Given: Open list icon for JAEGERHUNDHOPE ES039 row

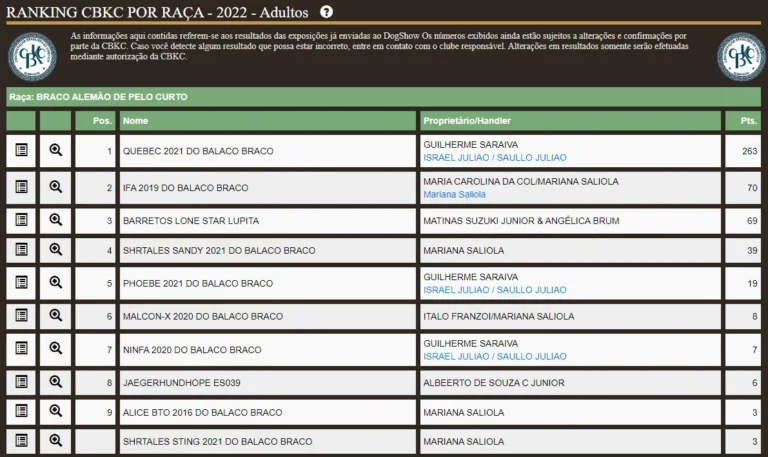Looking at the screenshot, I should click(x=21, y=381).
